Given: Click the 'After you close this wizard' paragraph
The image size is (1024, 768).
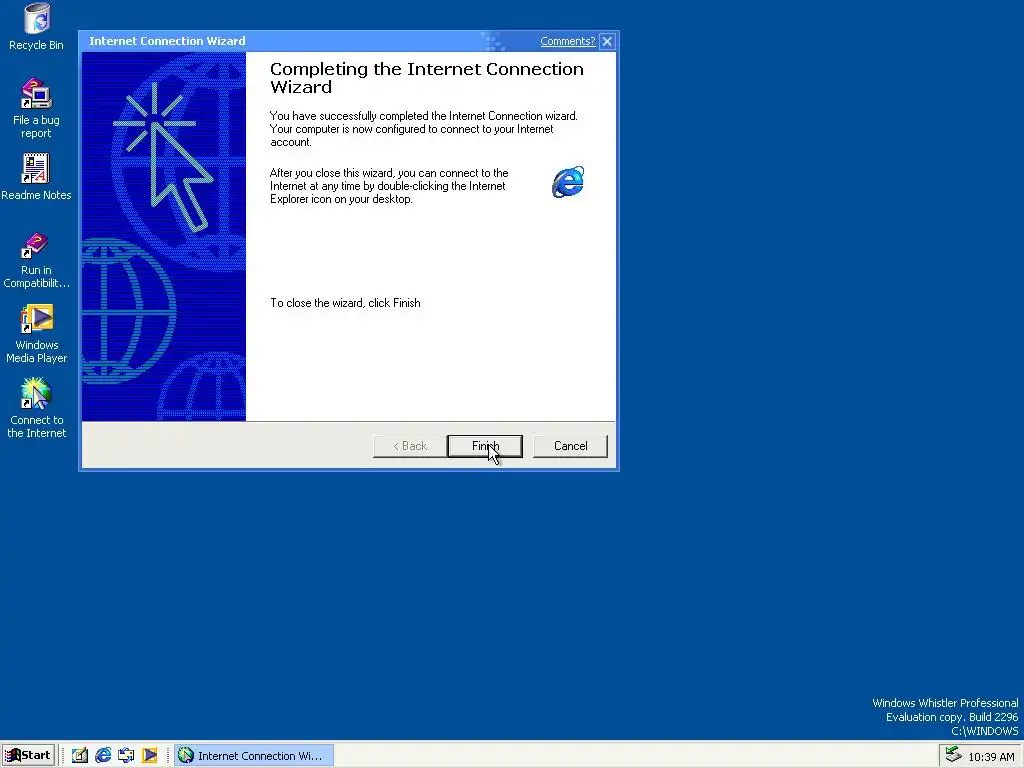Looking at the screenshot, I should click(389, 186).
